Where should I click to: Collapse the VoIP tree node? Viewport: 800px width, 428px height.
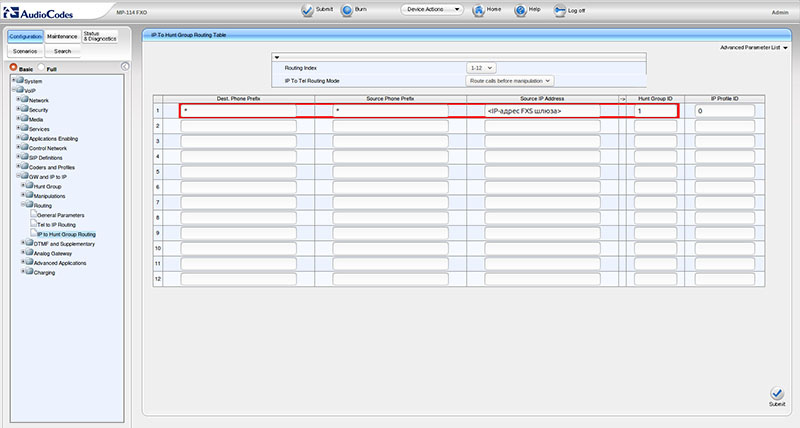14,90
